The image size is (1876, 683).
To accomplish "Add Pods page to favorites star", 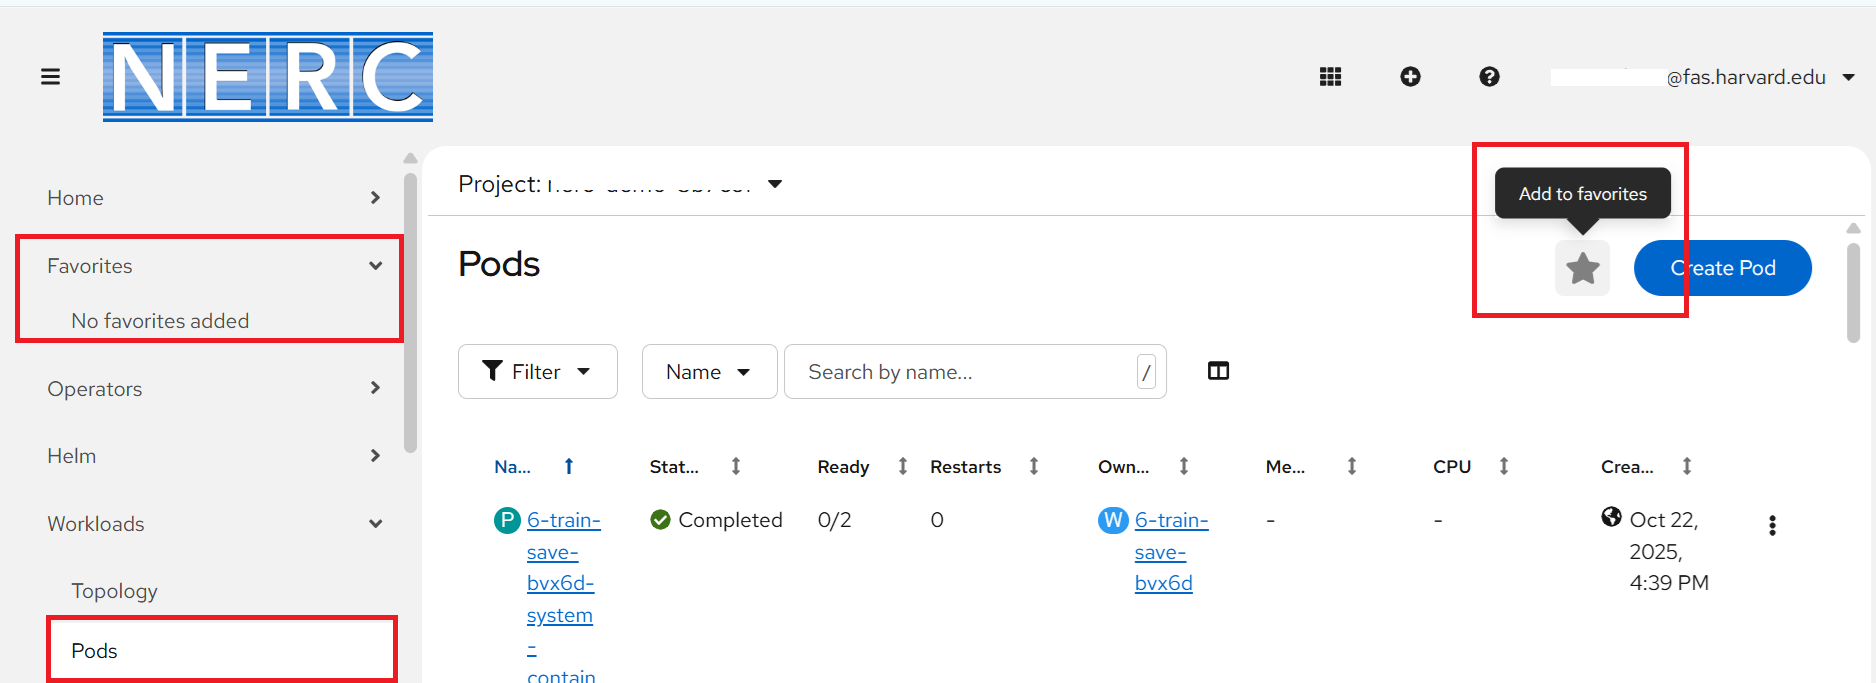I will coord(1582,268).
